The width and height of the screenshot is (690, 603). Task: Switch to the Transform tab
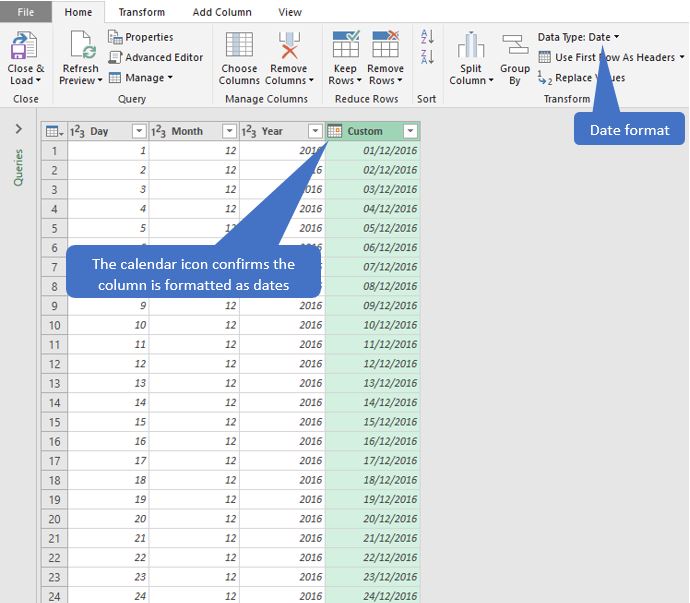click(x=142, y=12)
